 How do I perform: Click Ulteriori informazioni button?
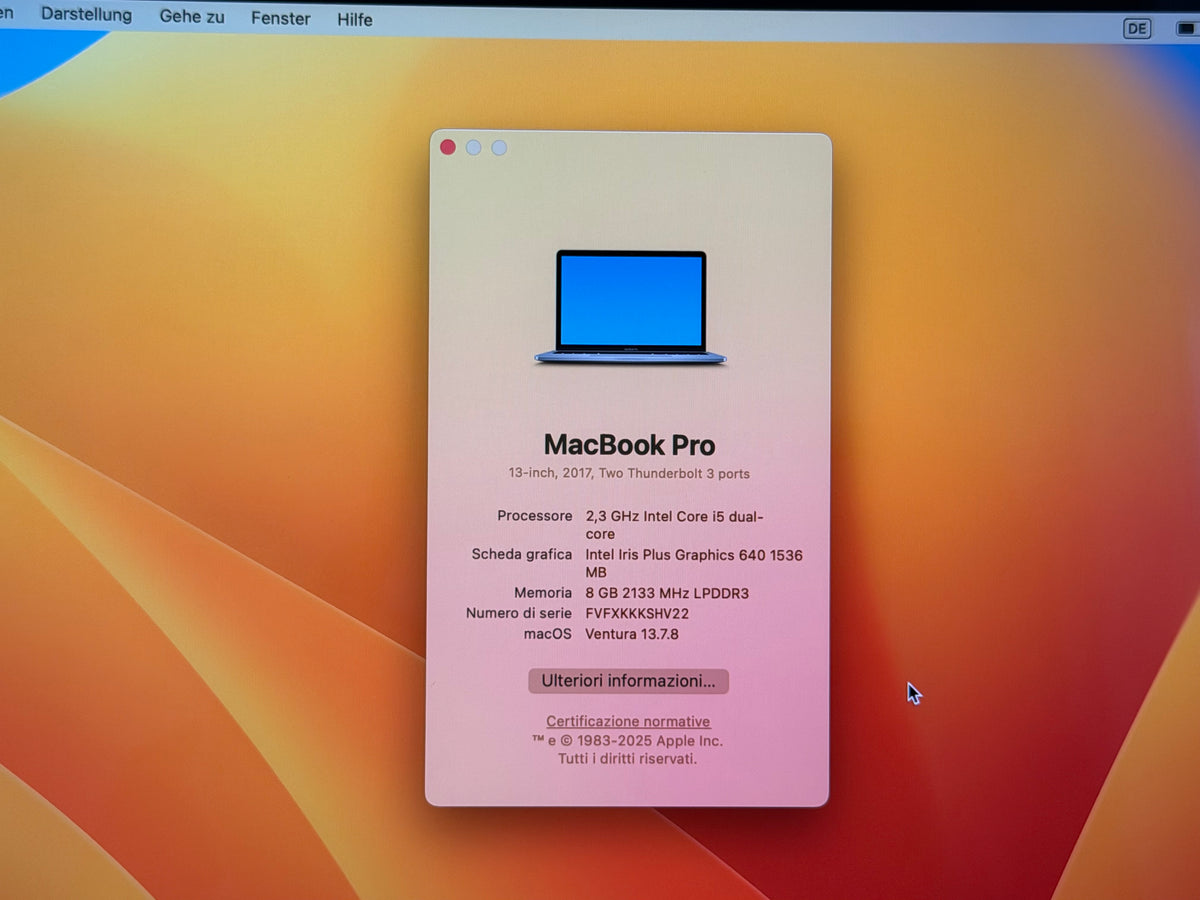point(628,681)
